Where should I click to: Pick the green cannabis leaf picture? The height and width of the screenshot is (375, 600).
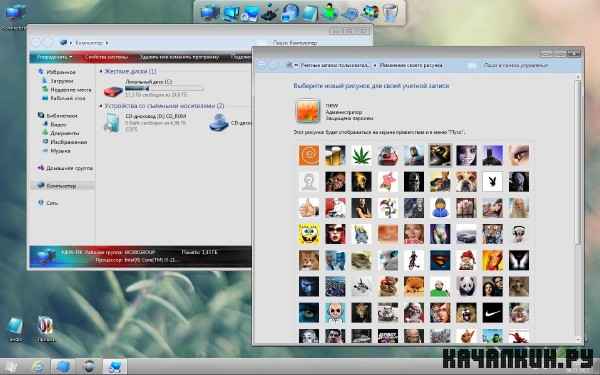(361, 155)
